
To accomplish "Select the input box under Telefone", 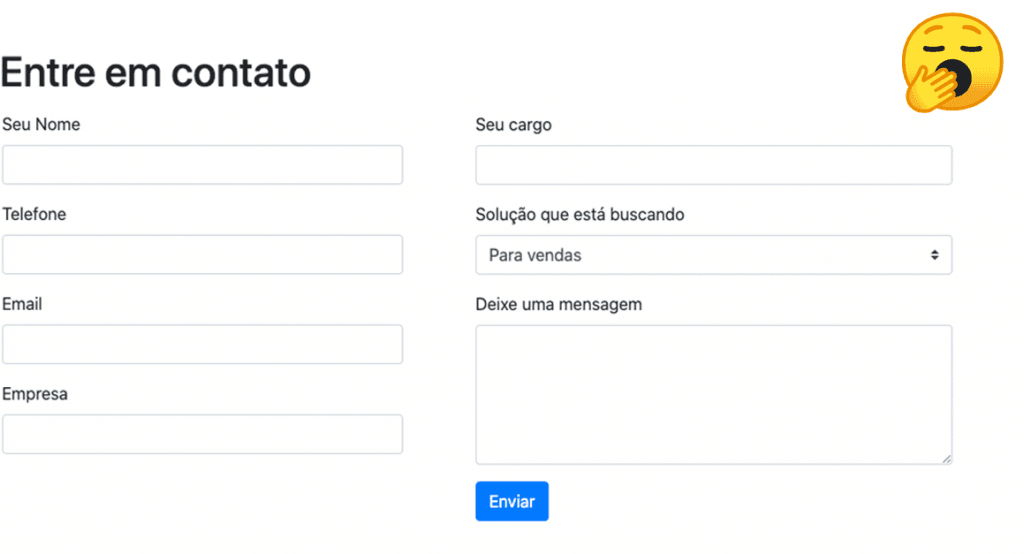I will 202,255.
